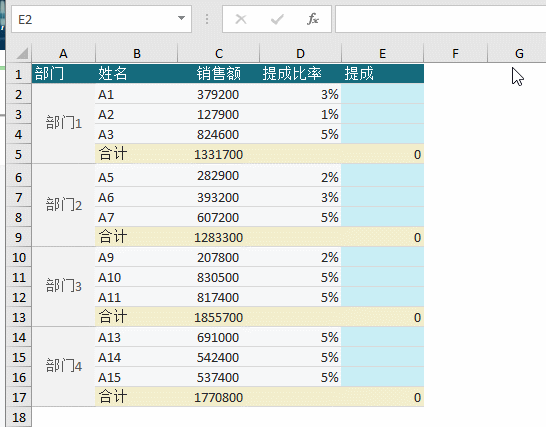Click the cancel X icon in formula bar
The width and height of the screenshot is (546, 427).
pos(241,19)
